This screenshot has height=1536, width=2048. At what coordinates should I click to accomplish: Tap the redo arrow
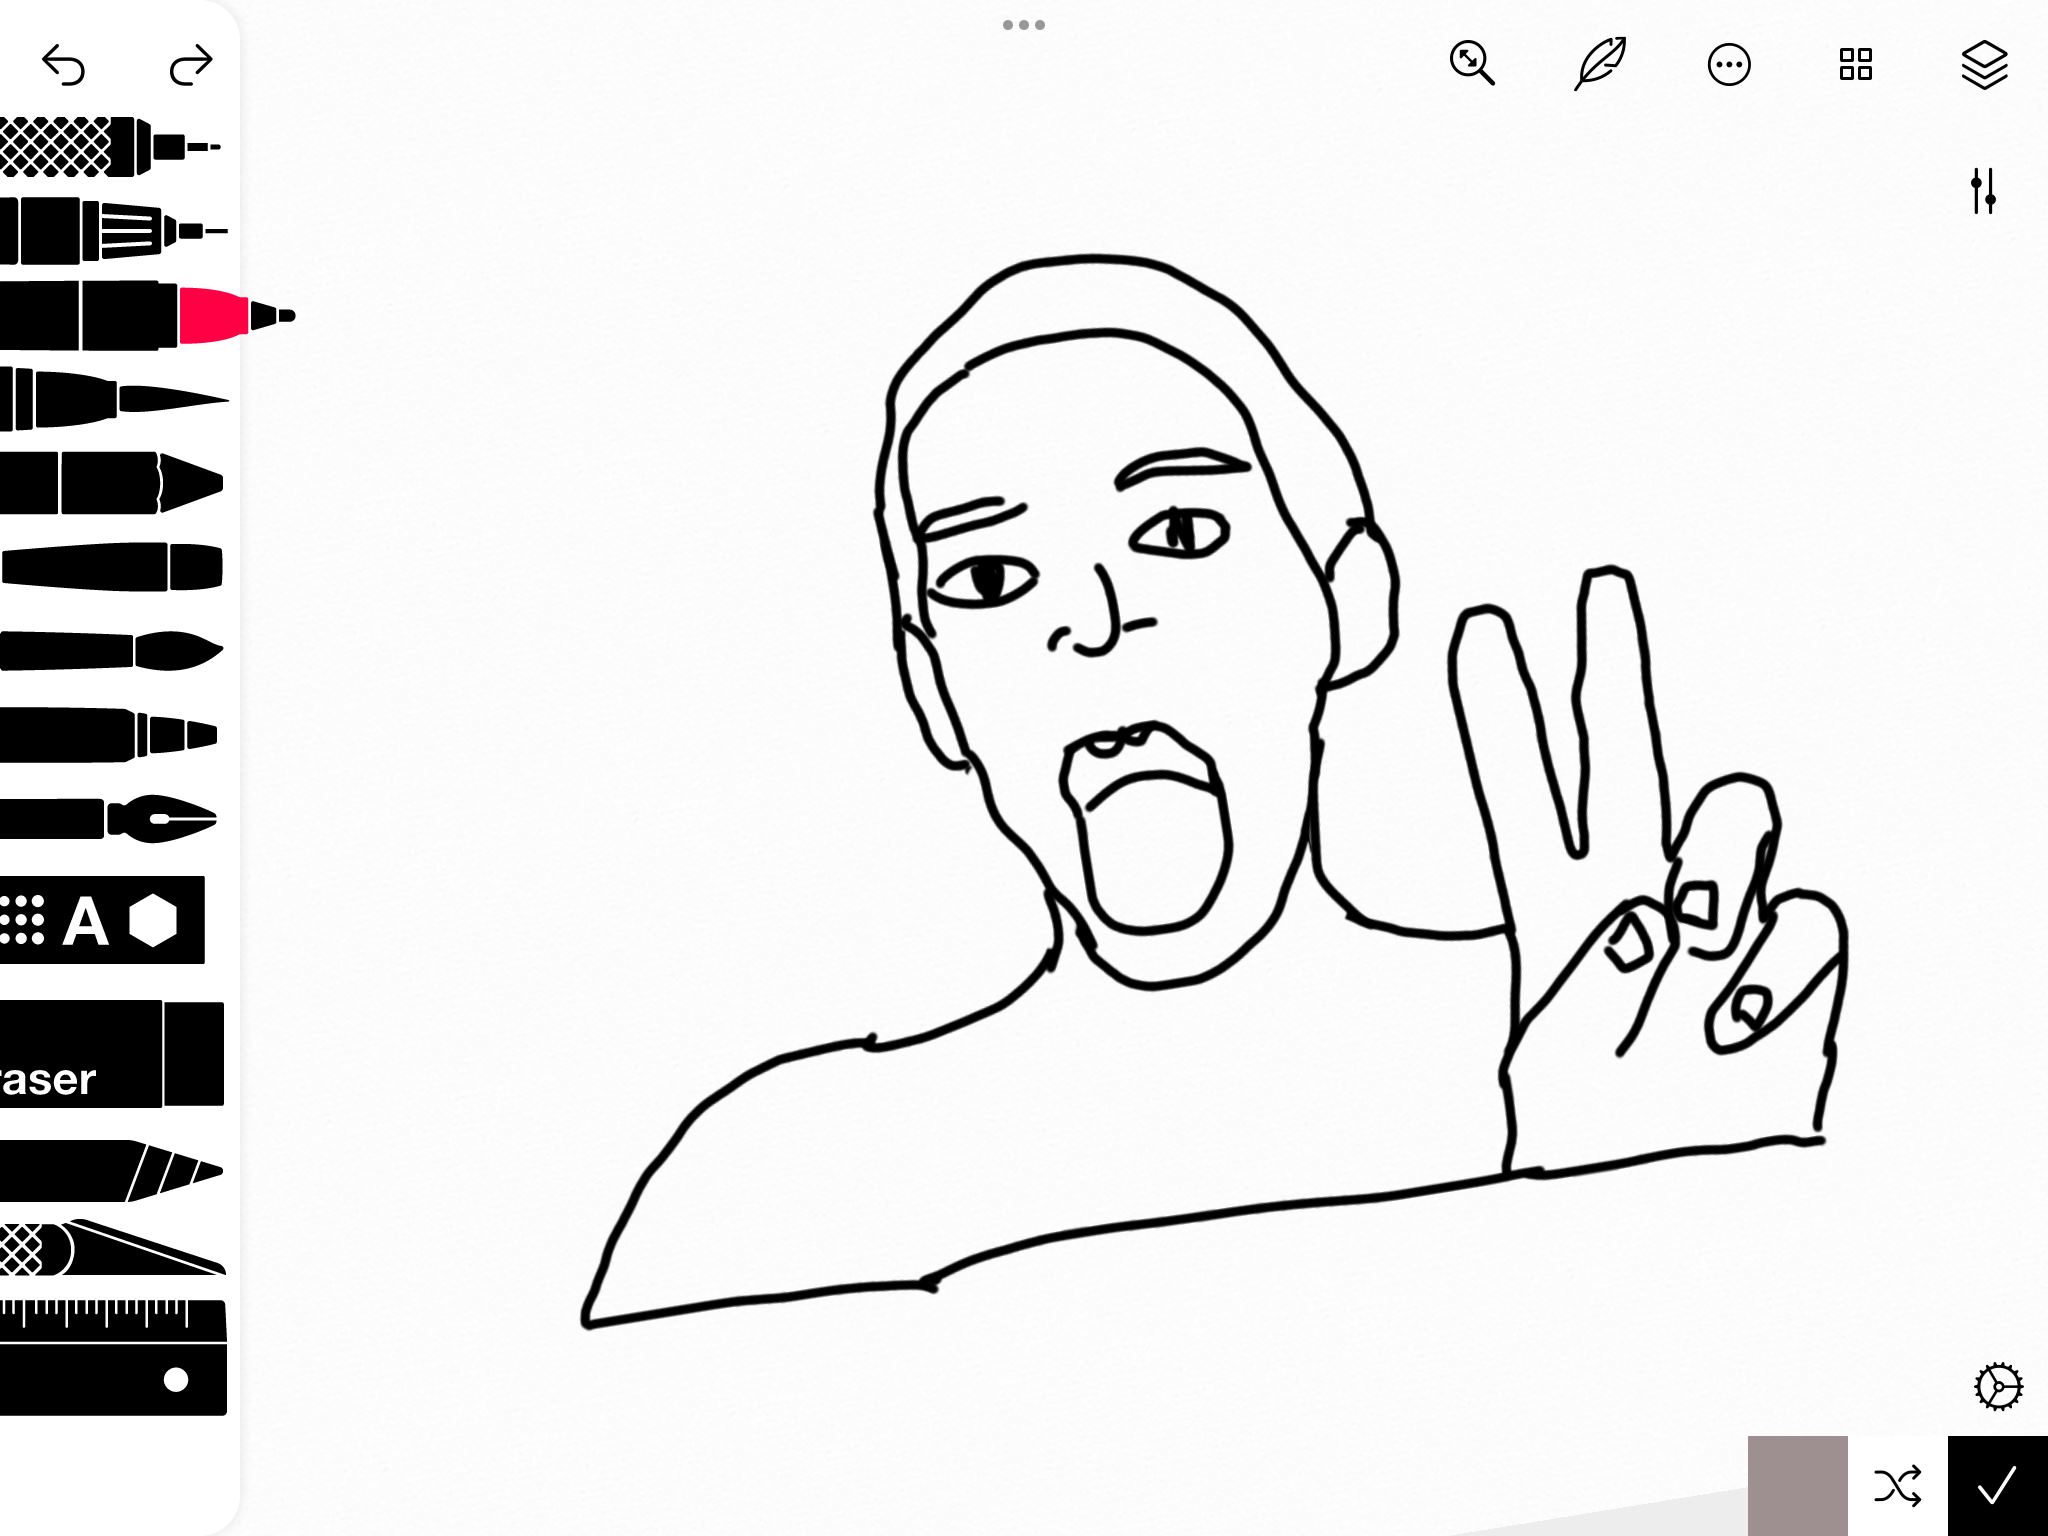coord(190,66)
